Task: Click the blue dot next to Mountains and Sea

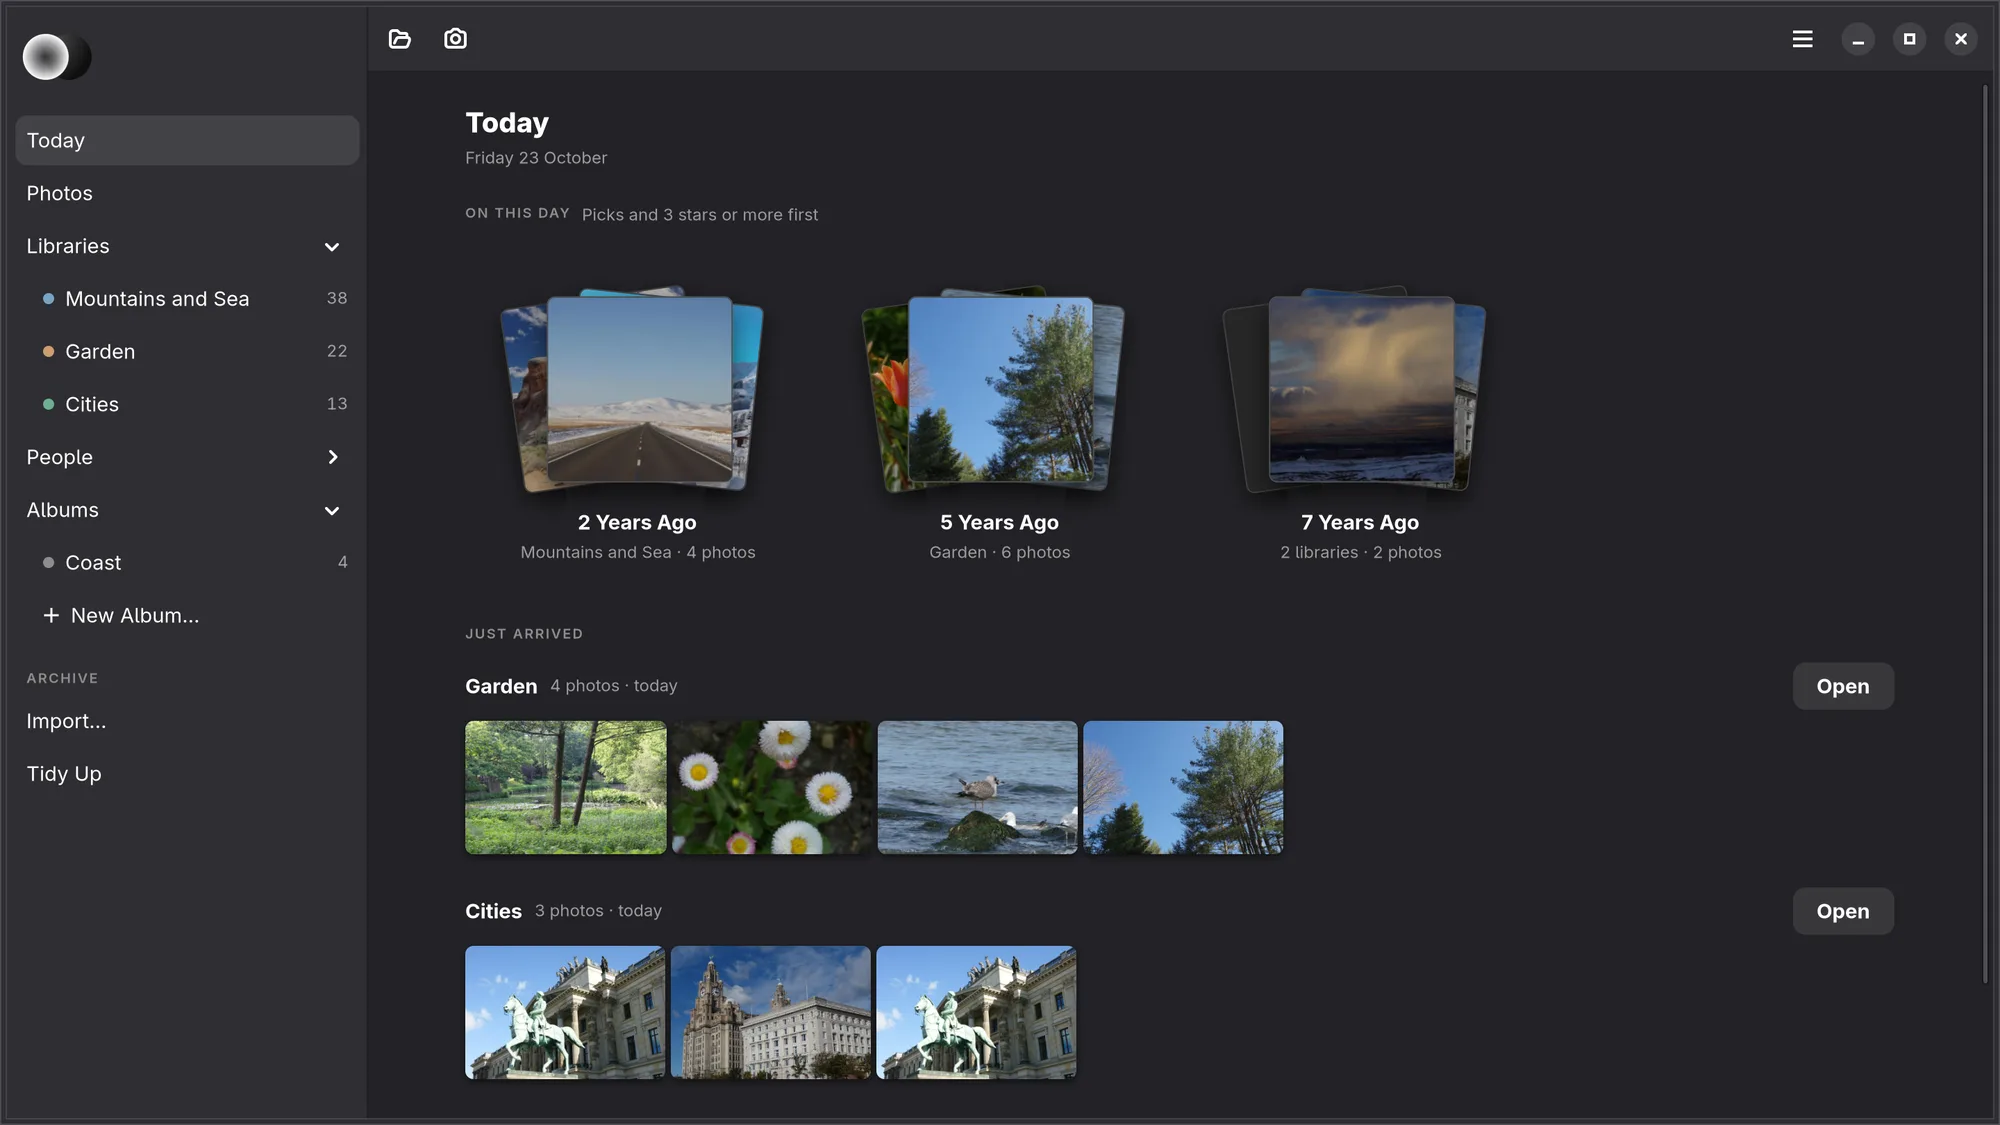Action: [x=48, y=299]
